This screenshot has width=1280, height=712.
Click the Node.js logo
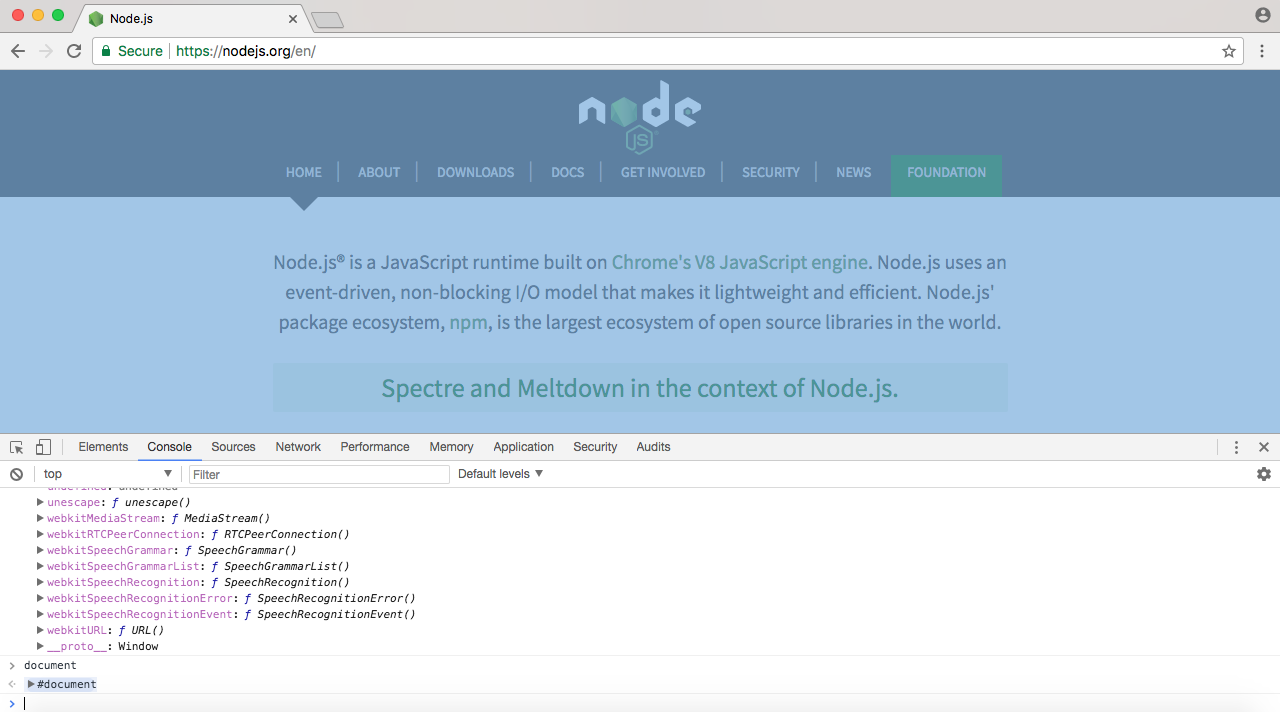pyautogui.click(x=640, y=117)
